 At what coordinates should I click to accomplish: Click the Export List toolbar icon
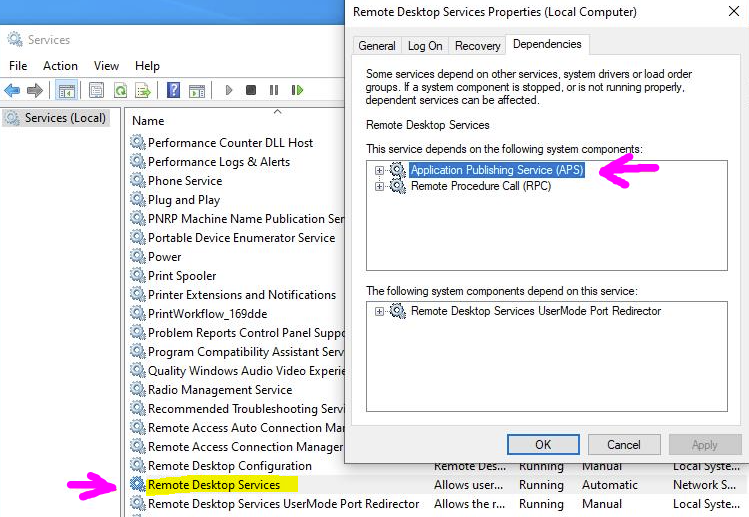tap(143, 91)
